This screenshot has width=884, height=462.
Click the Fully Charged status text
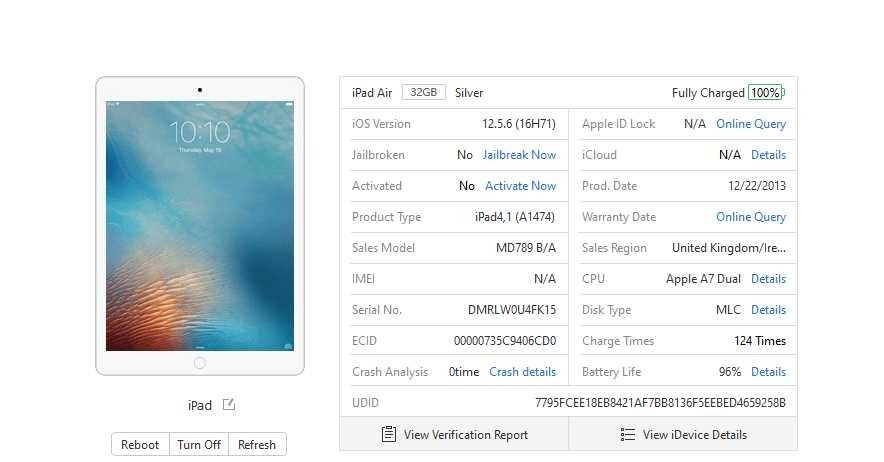pyautogui.click(x=708, y=93)
